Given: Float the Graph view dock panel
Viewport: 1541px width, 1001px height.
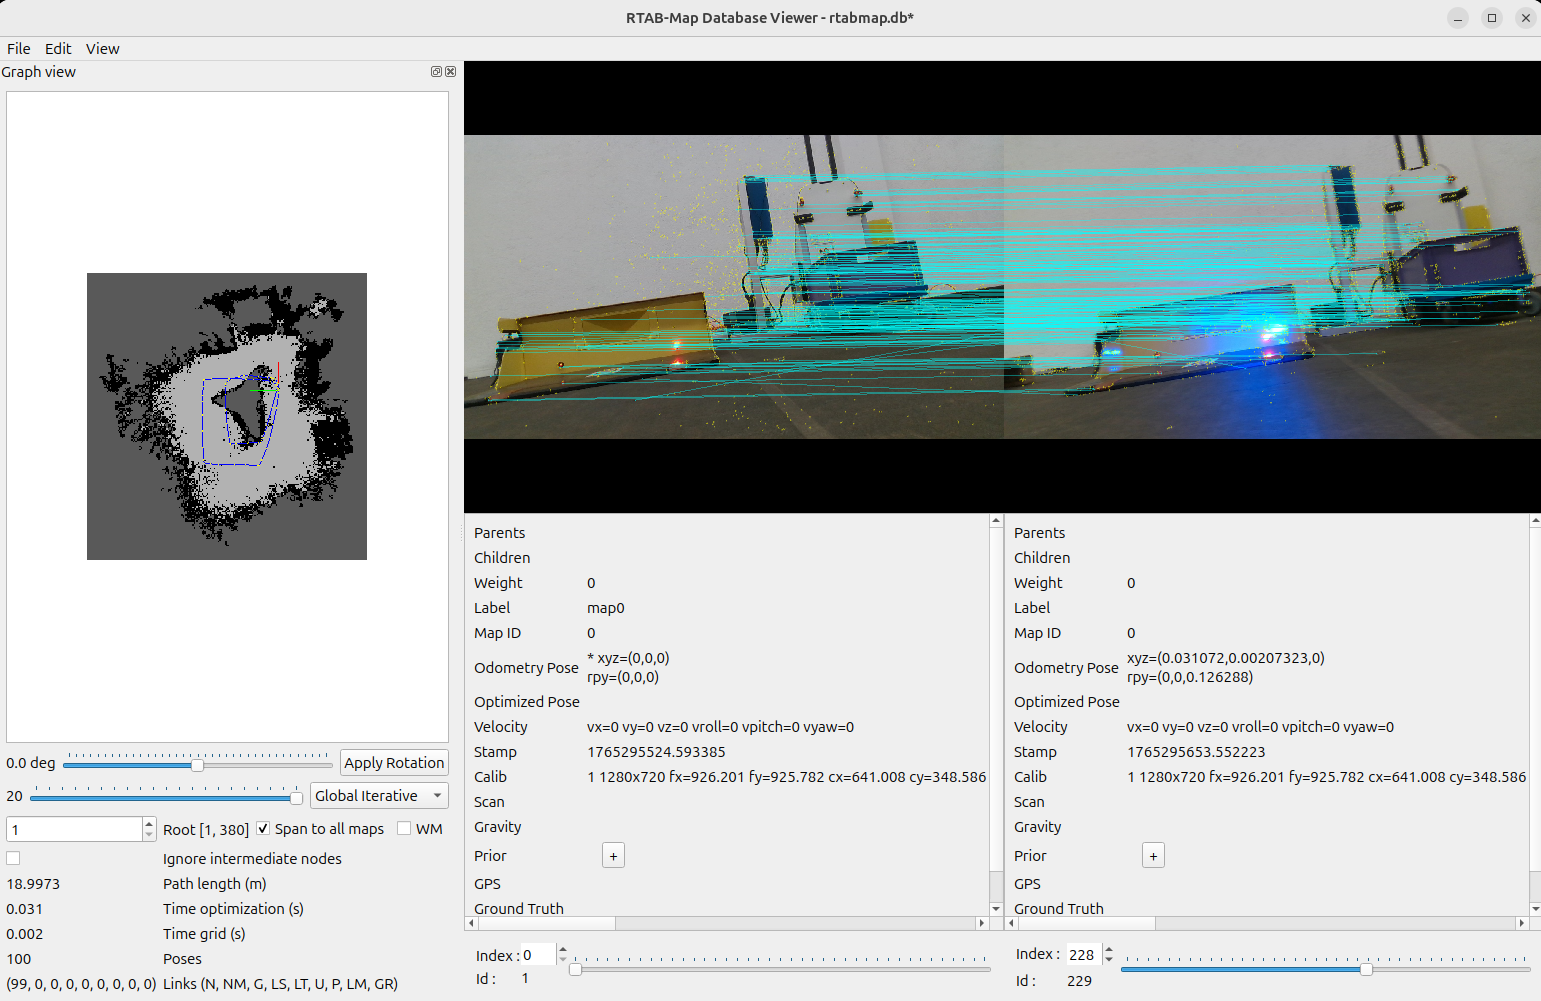Looking at the screenshot, I should click(x=436, y=72).
